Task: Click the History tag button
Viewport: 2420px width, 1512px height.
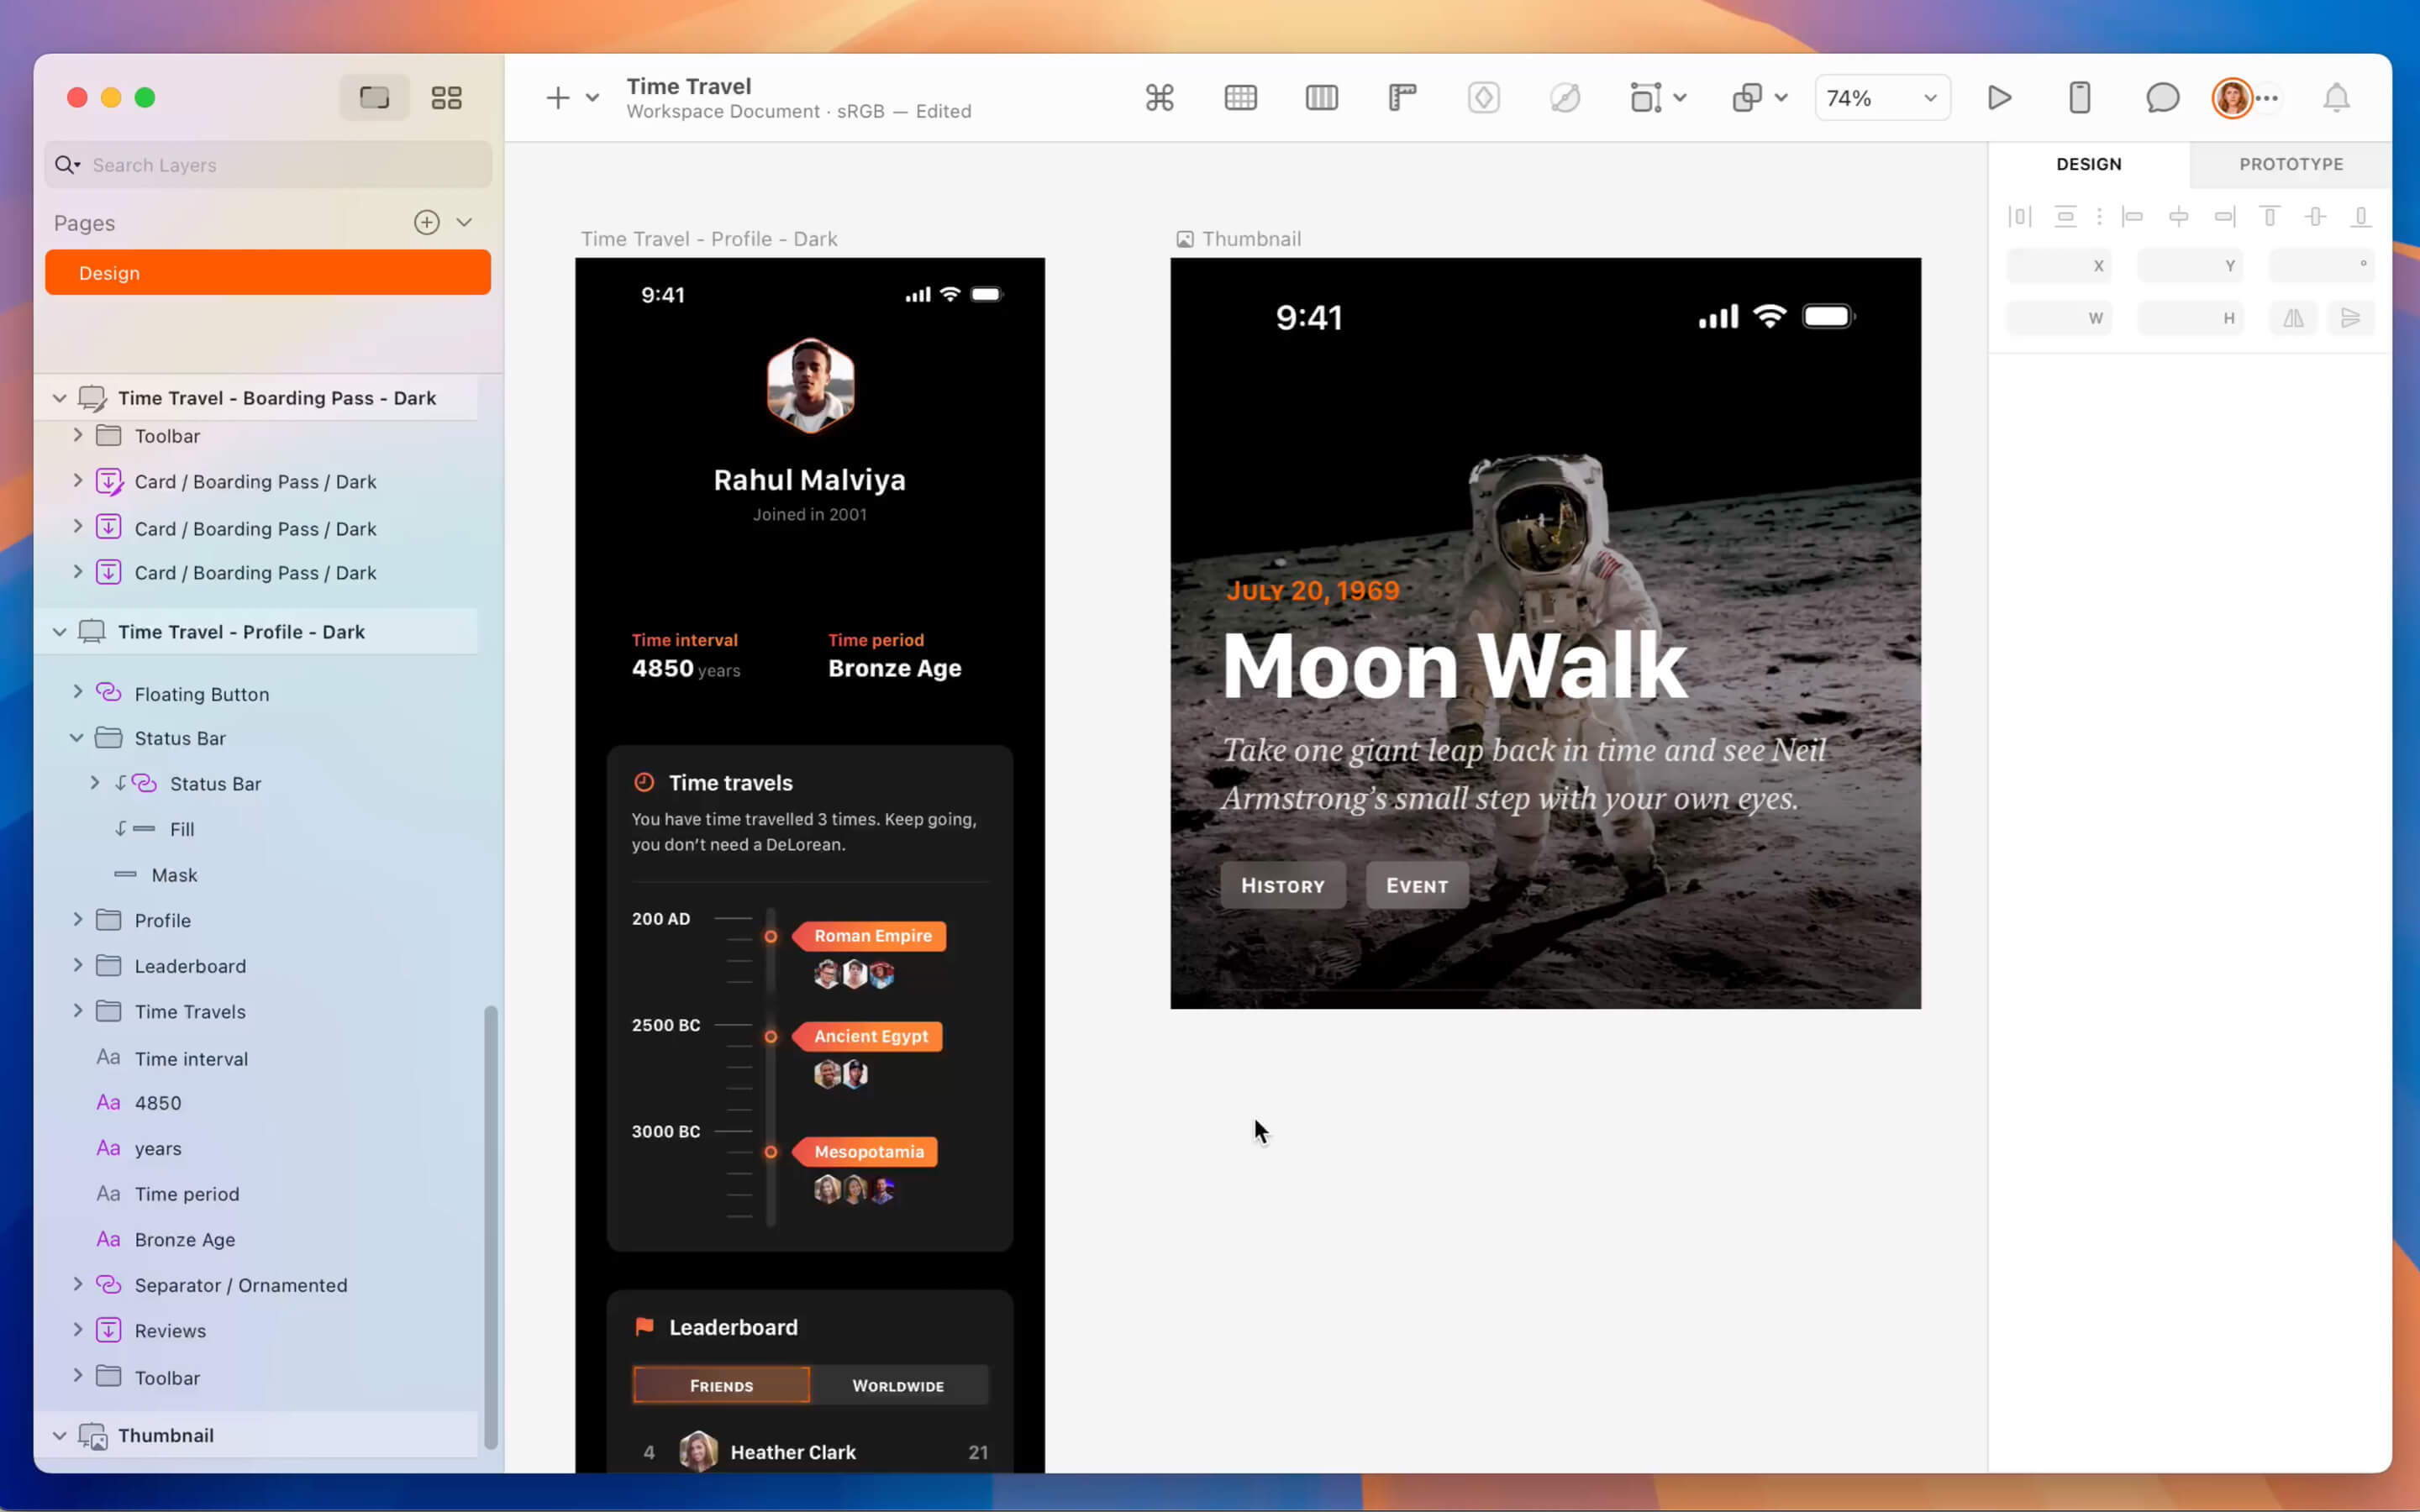Action: click(x=1282, y=885)
